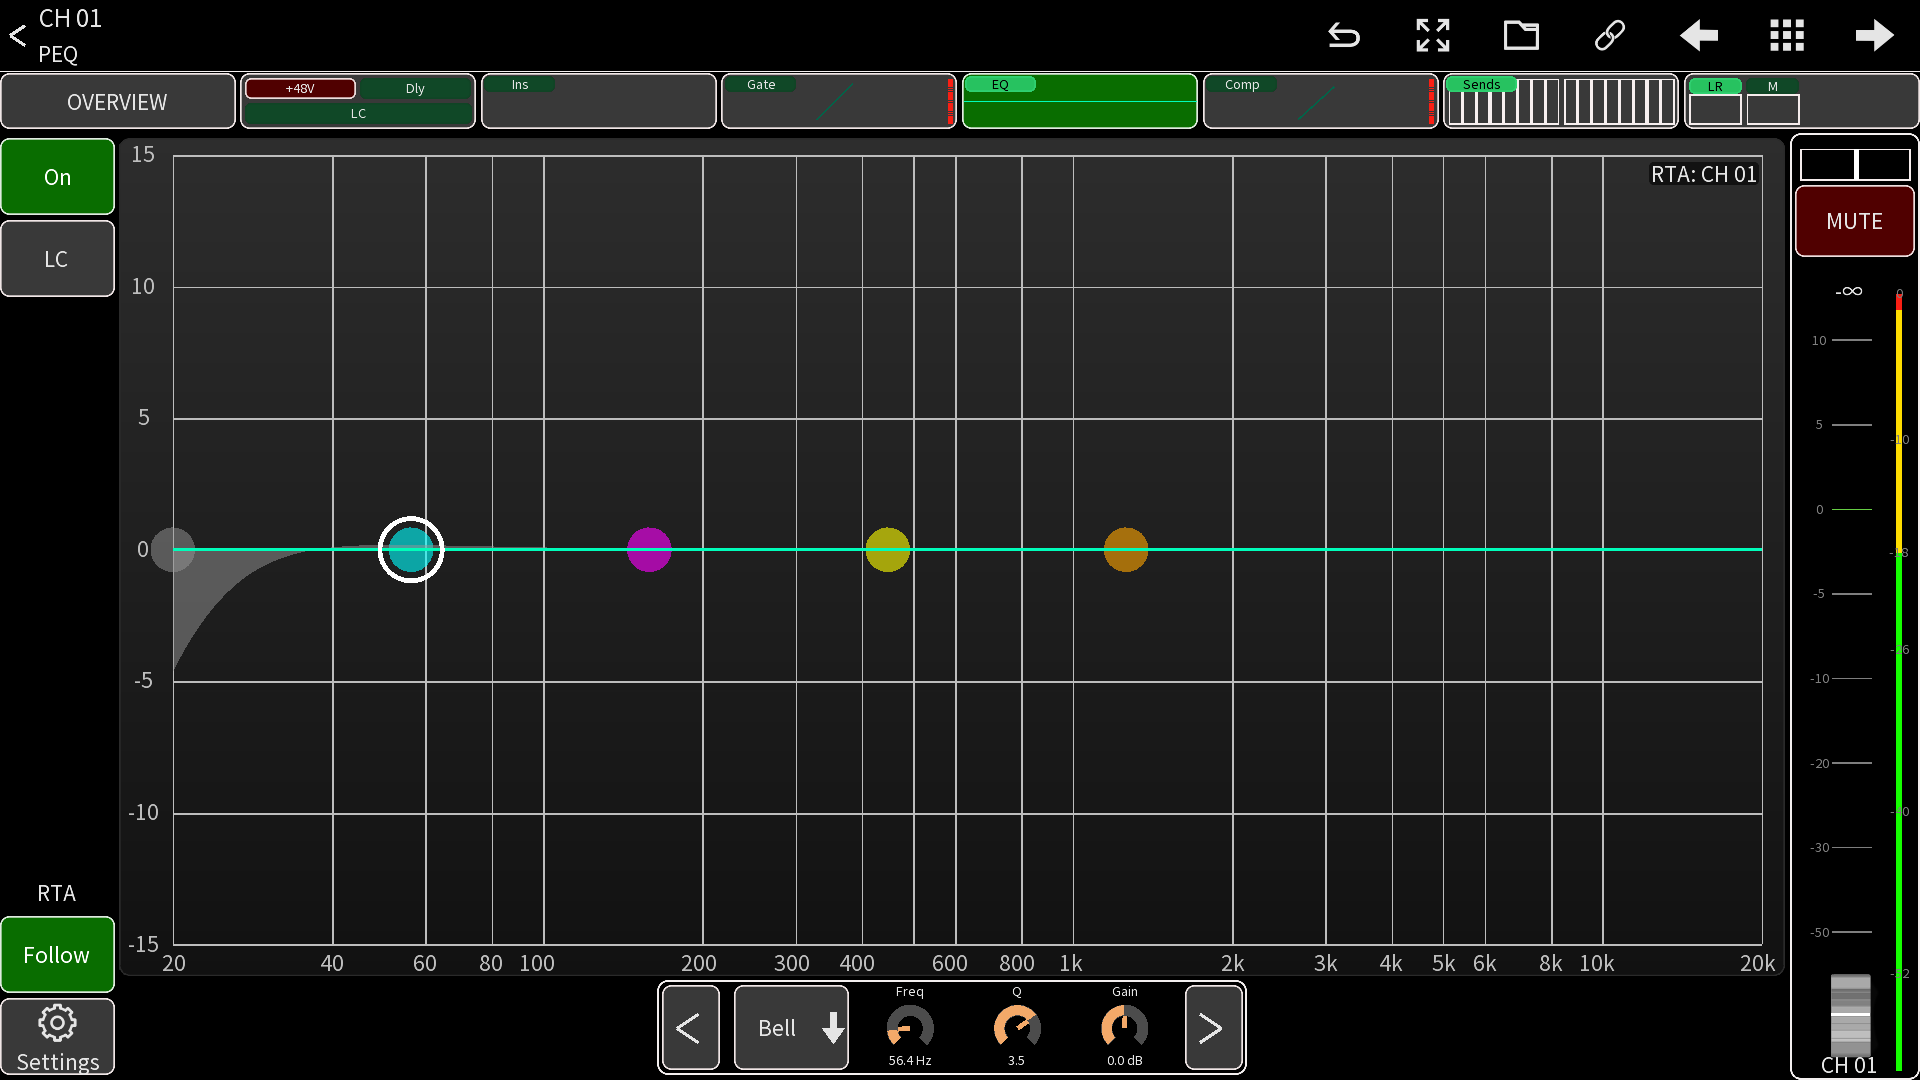Toggle the EQ On button
Viewport: 1920px width, 1080px height.
57,176
